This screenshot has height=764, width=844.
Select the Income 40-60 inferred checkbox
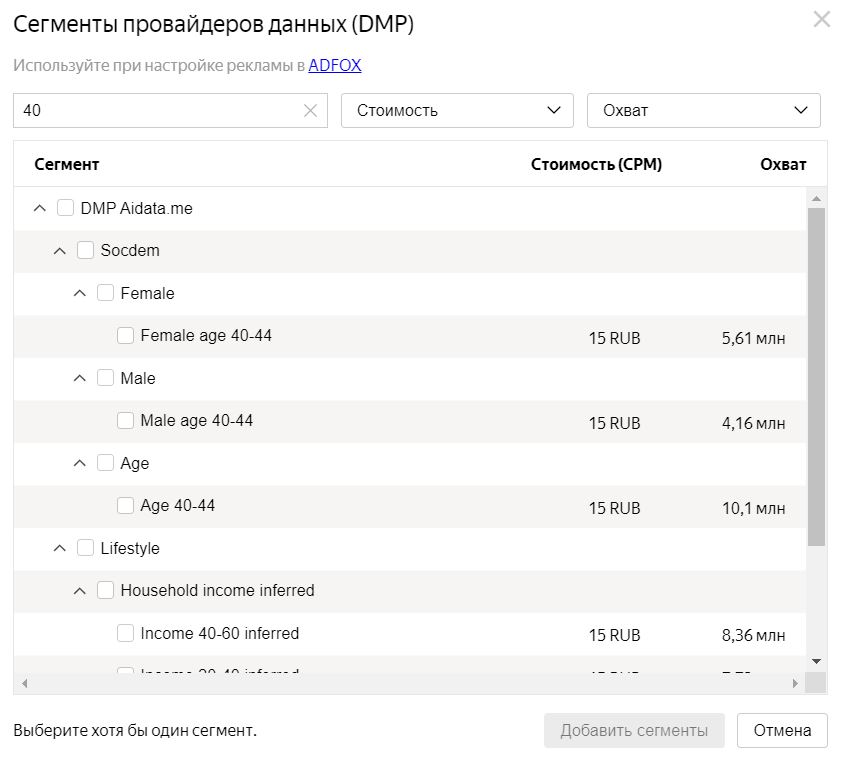click(125, 633)
